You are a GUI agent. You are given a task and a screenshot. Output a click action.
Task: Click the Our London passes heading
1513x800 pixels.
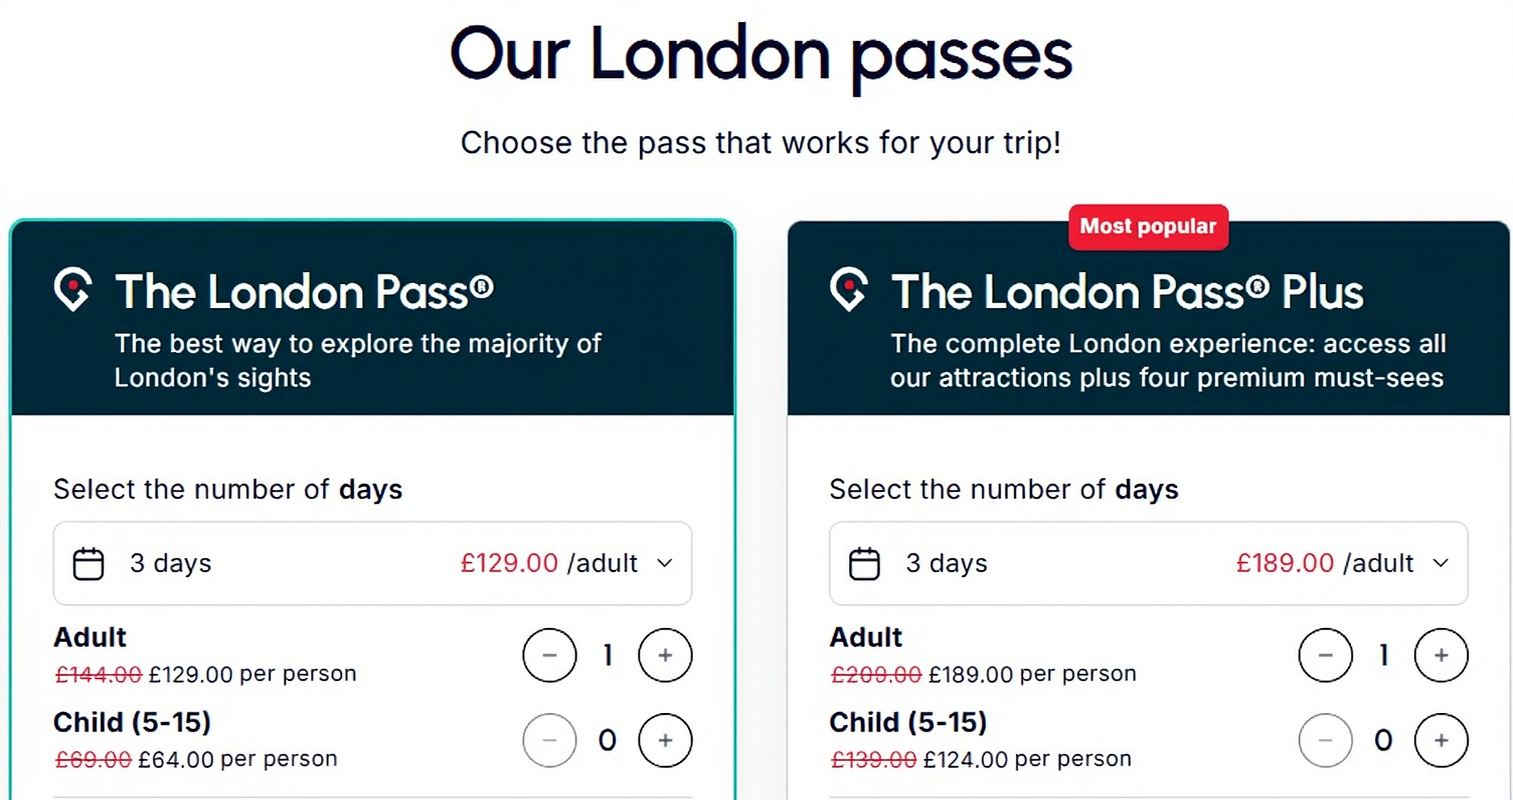(x=760, y=55)
